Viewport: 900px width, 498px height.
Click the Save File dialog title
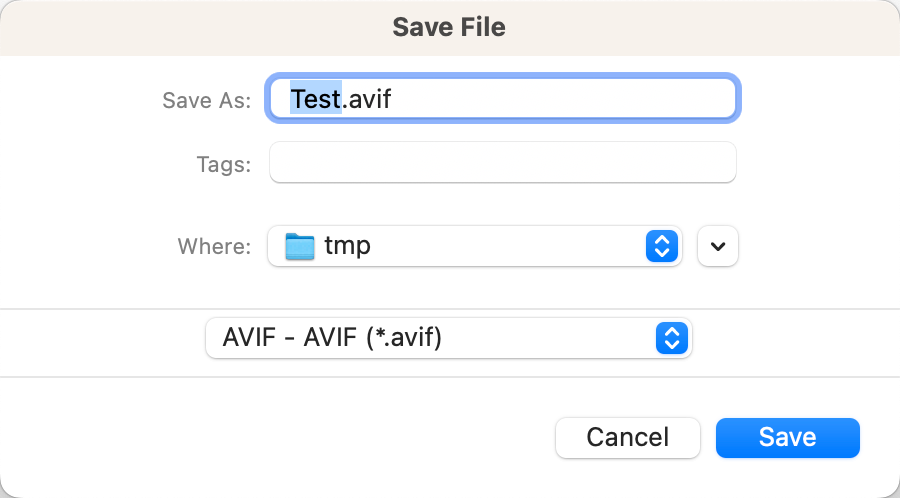pyautogui.click(x=449, y=27)
